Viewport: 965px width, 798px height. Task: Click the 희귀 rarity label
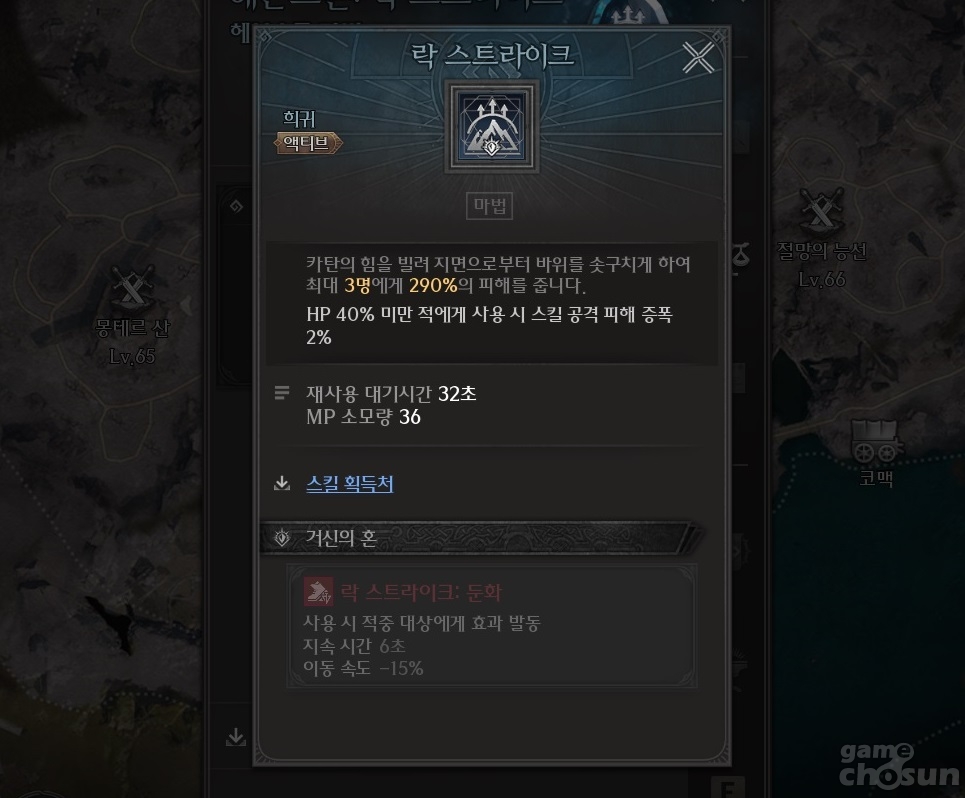point(299,118)
